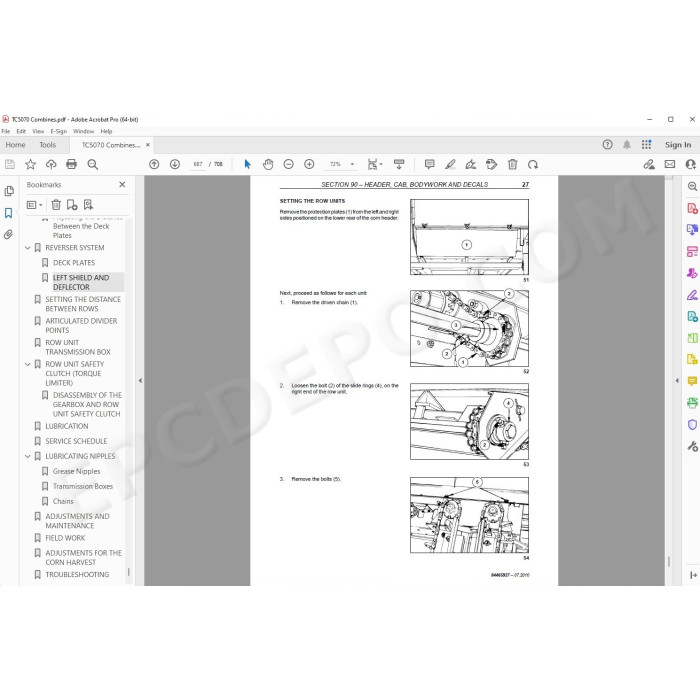Activate the Hand pan tool

268,164
